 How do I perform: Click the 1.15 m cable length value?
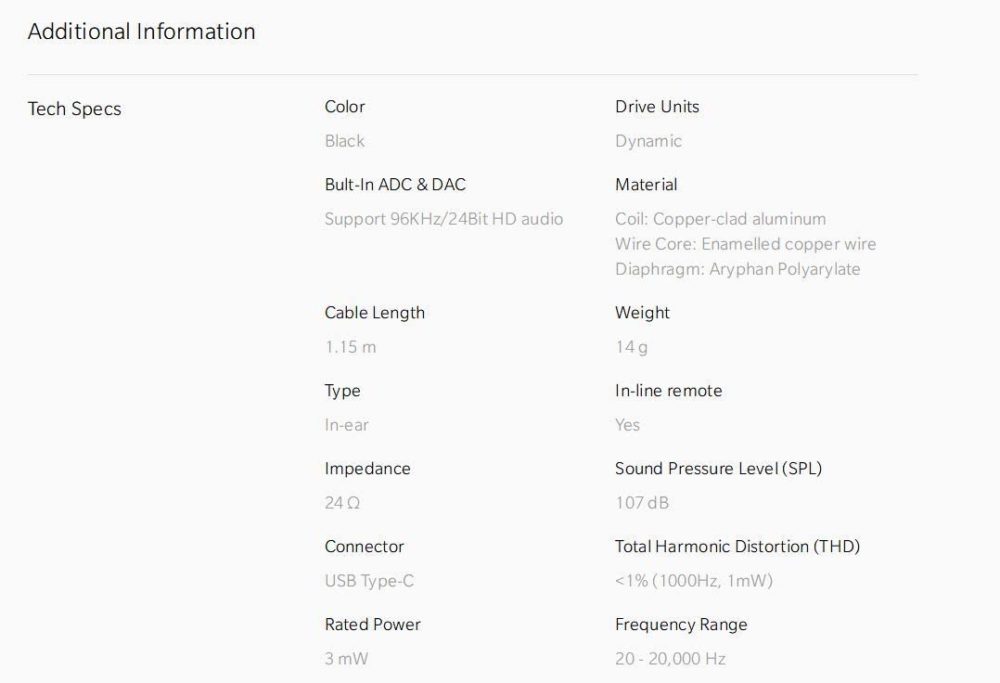[350, 347]
